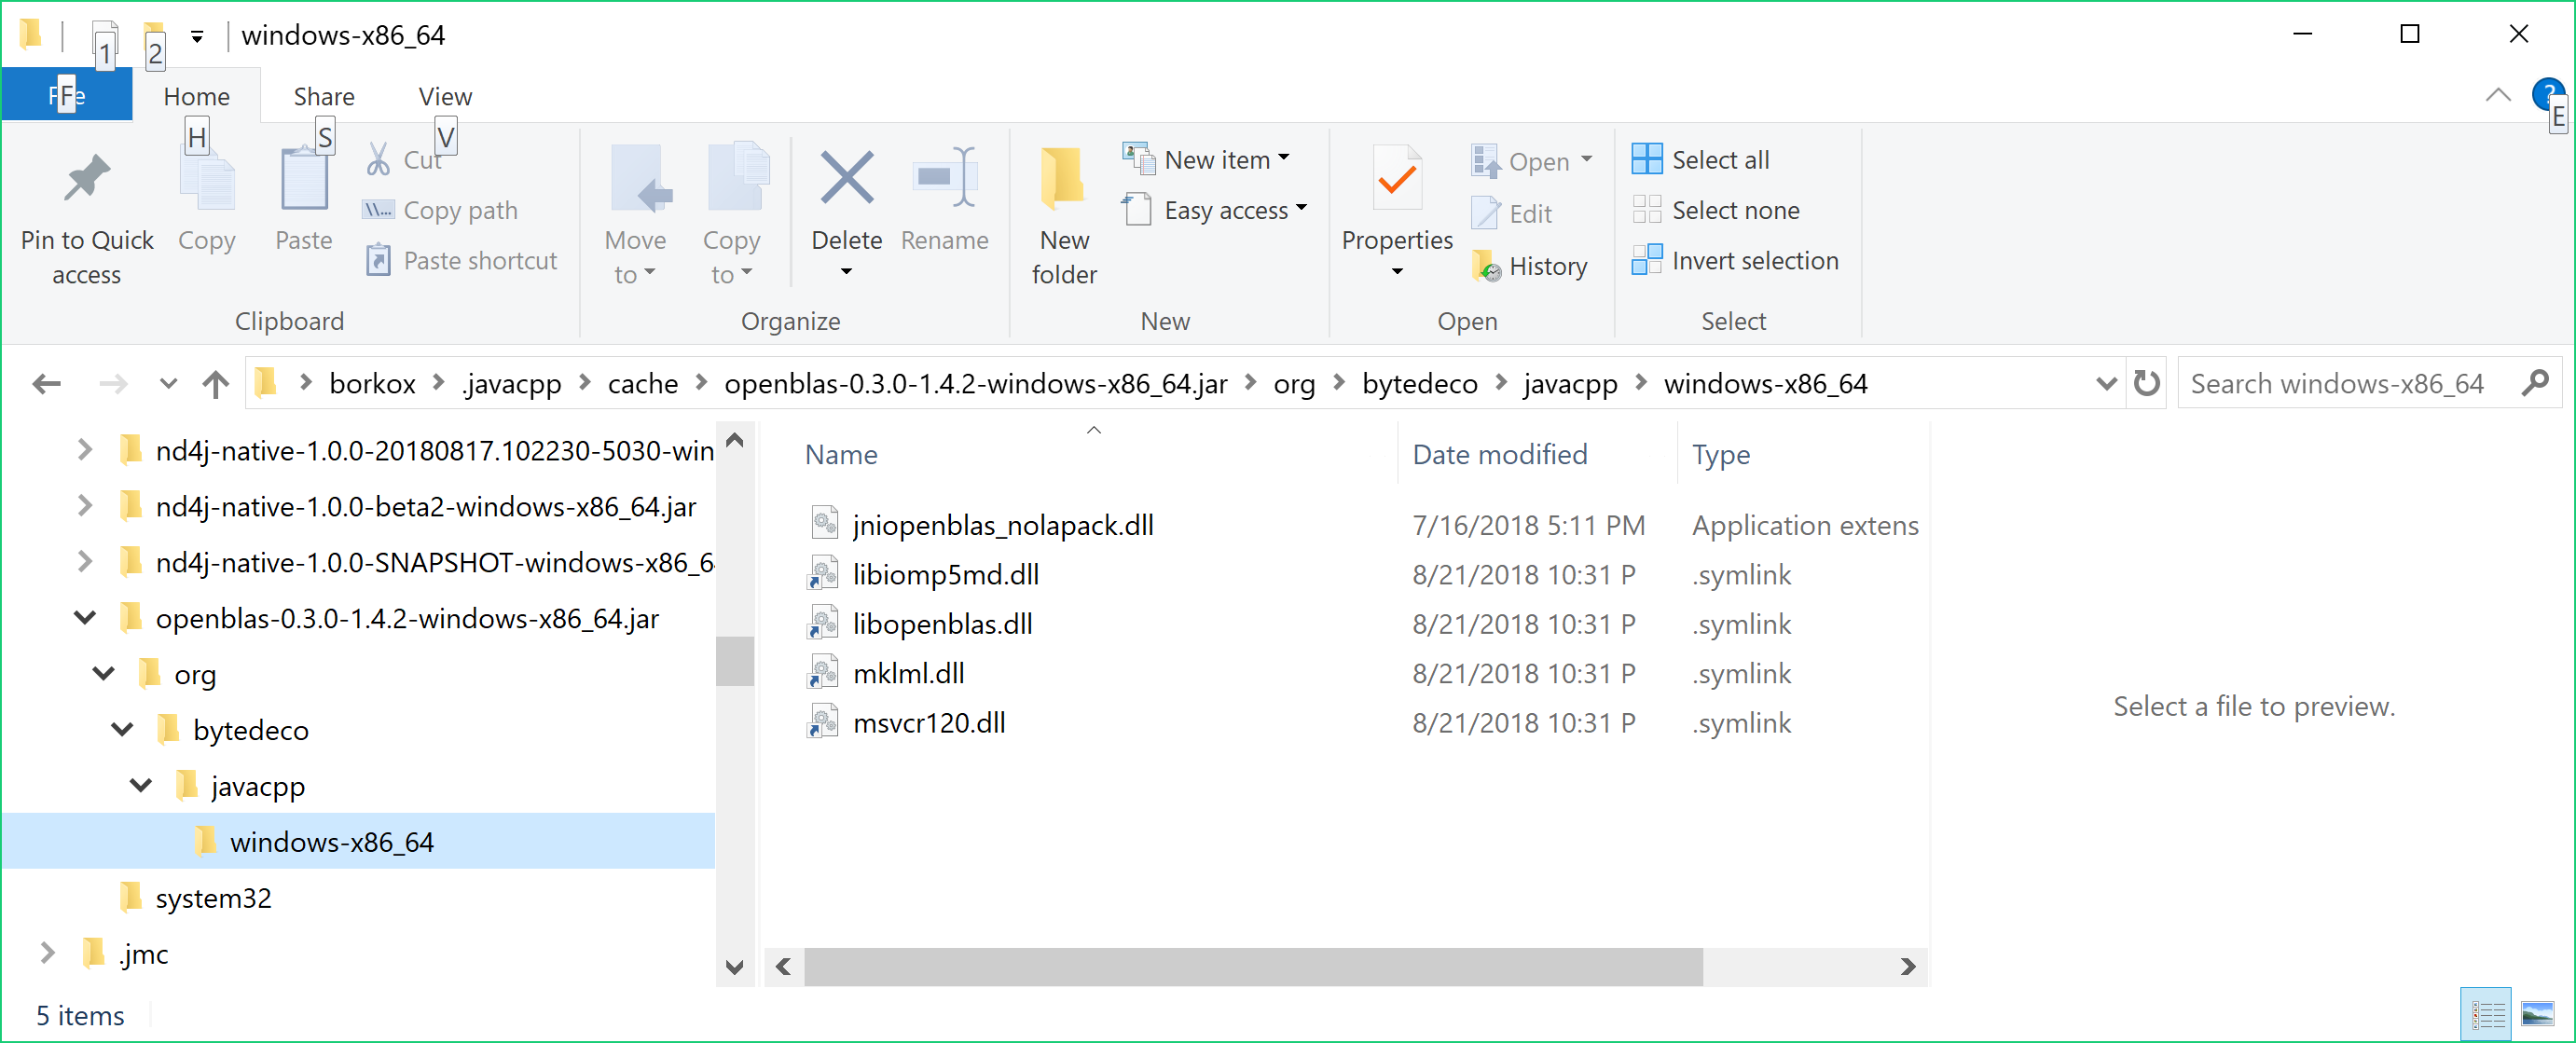Navigate up one level with the up arrow
2576x1043 pixels.
(x=215, y=384)
